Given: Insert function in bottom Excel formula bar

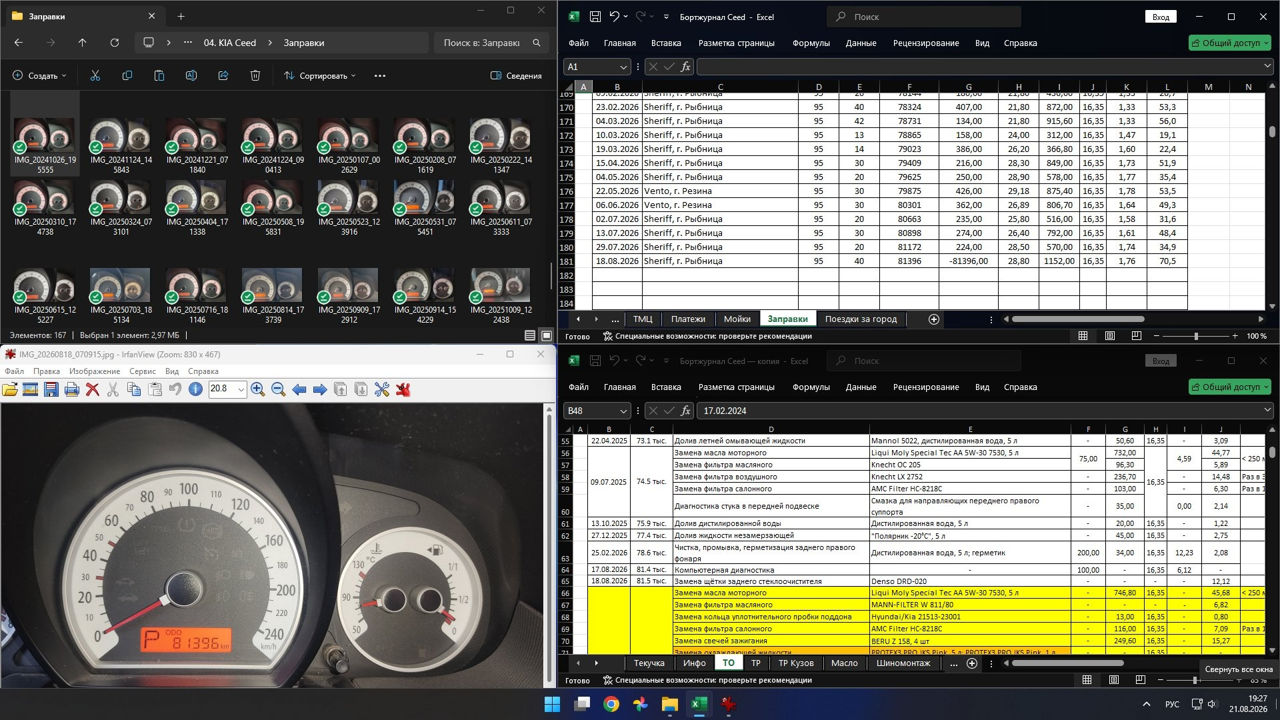Looking at the screenshot, I should point(686,411).
